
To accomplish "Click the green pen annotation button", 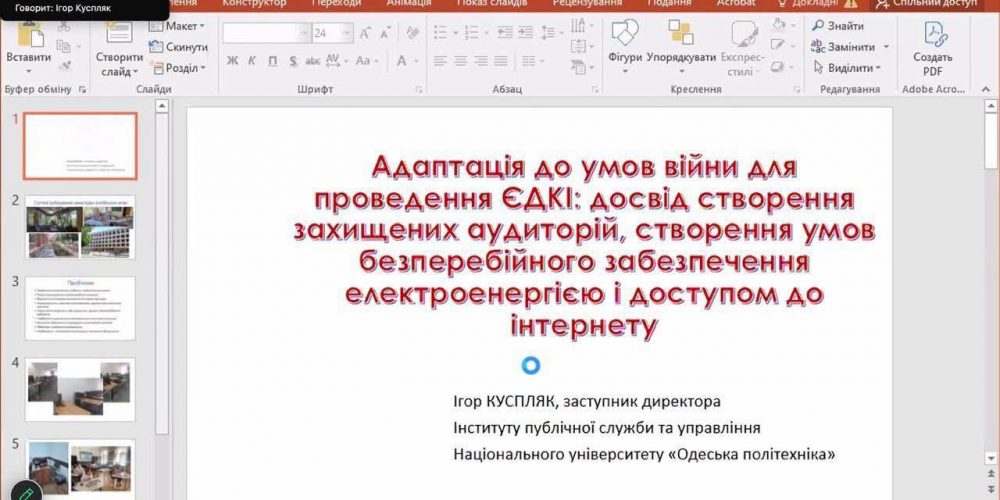I will click(x=26, y=492).
